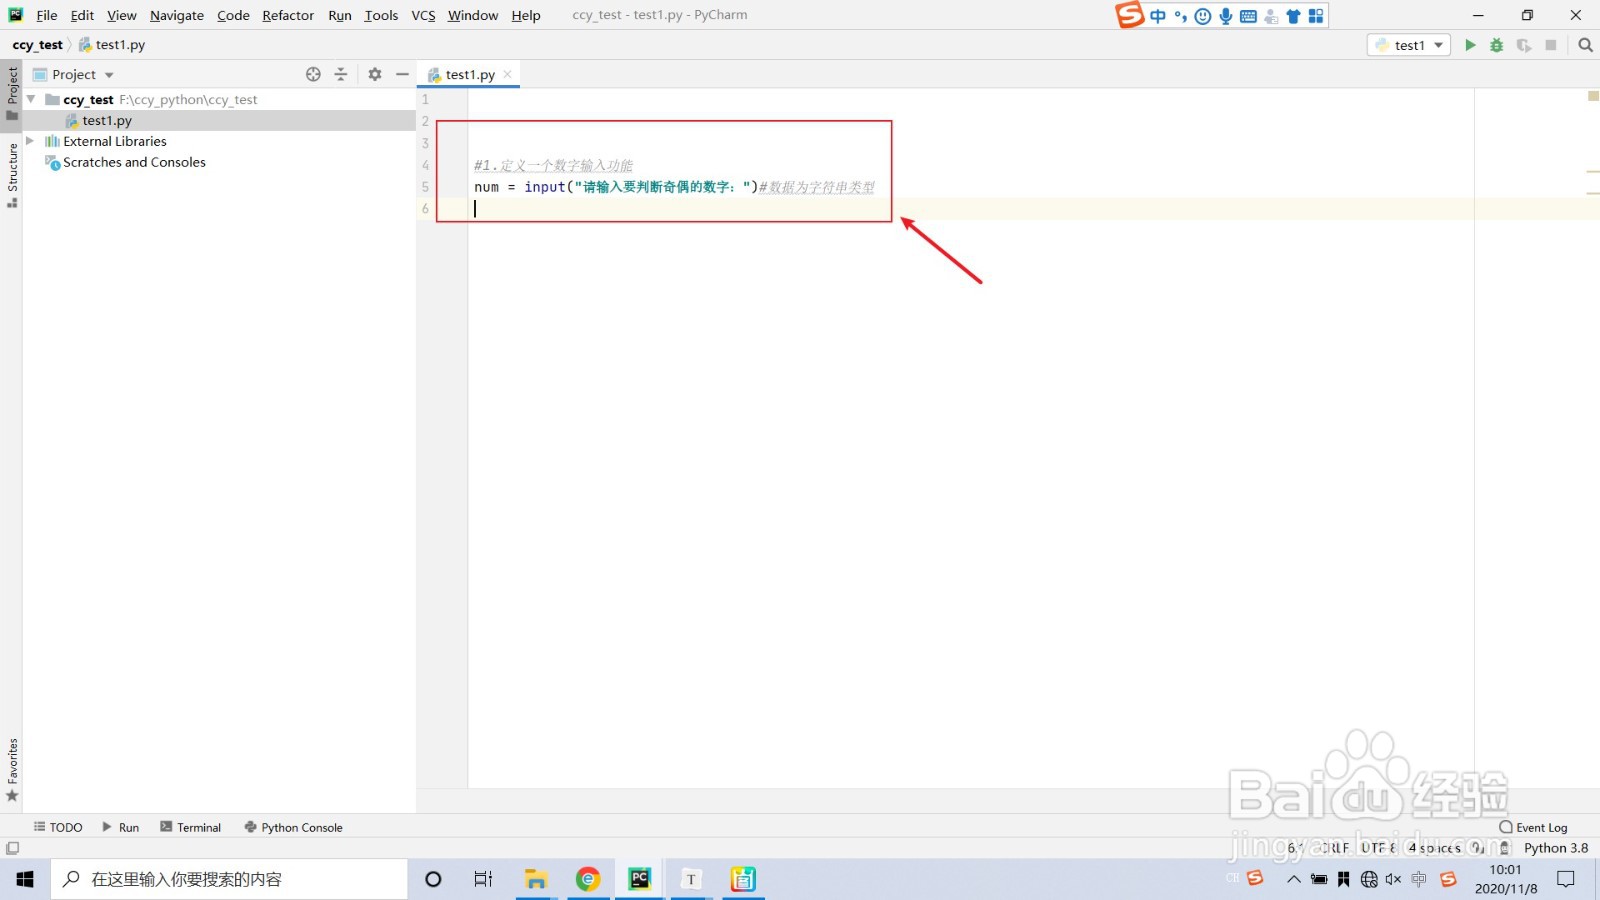Click ccy_test breadcrumb in navigation bar
1600x900 pixels.
[38, 45]
